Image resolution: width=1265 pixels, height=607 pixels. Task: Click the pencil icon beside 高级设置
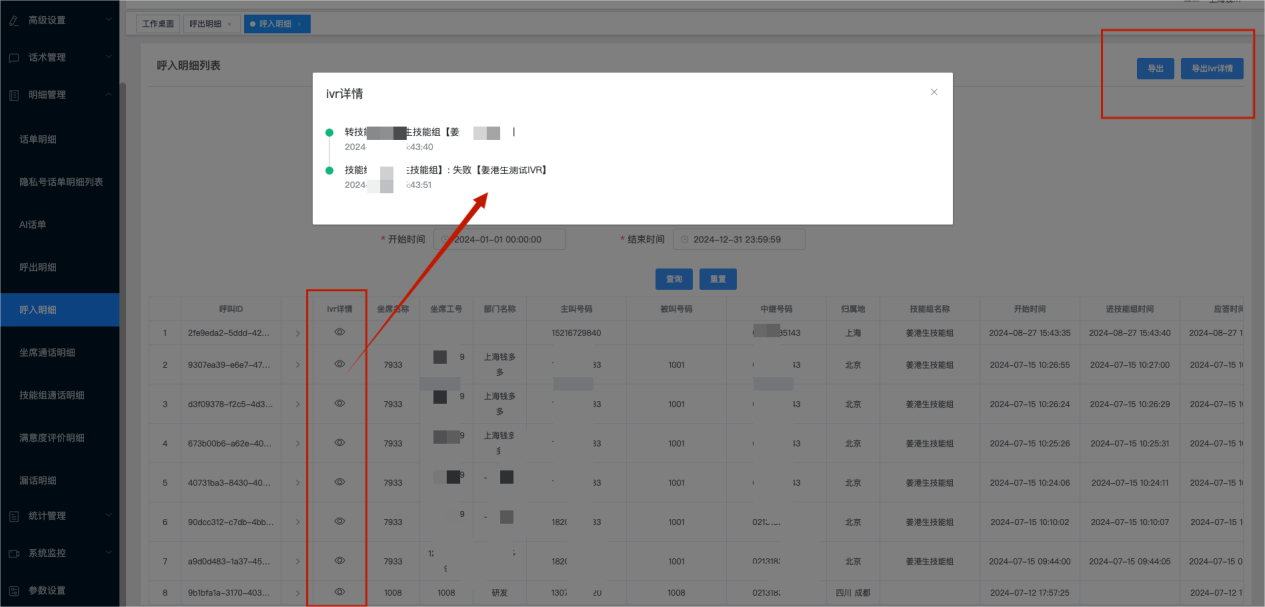point(14,20)
